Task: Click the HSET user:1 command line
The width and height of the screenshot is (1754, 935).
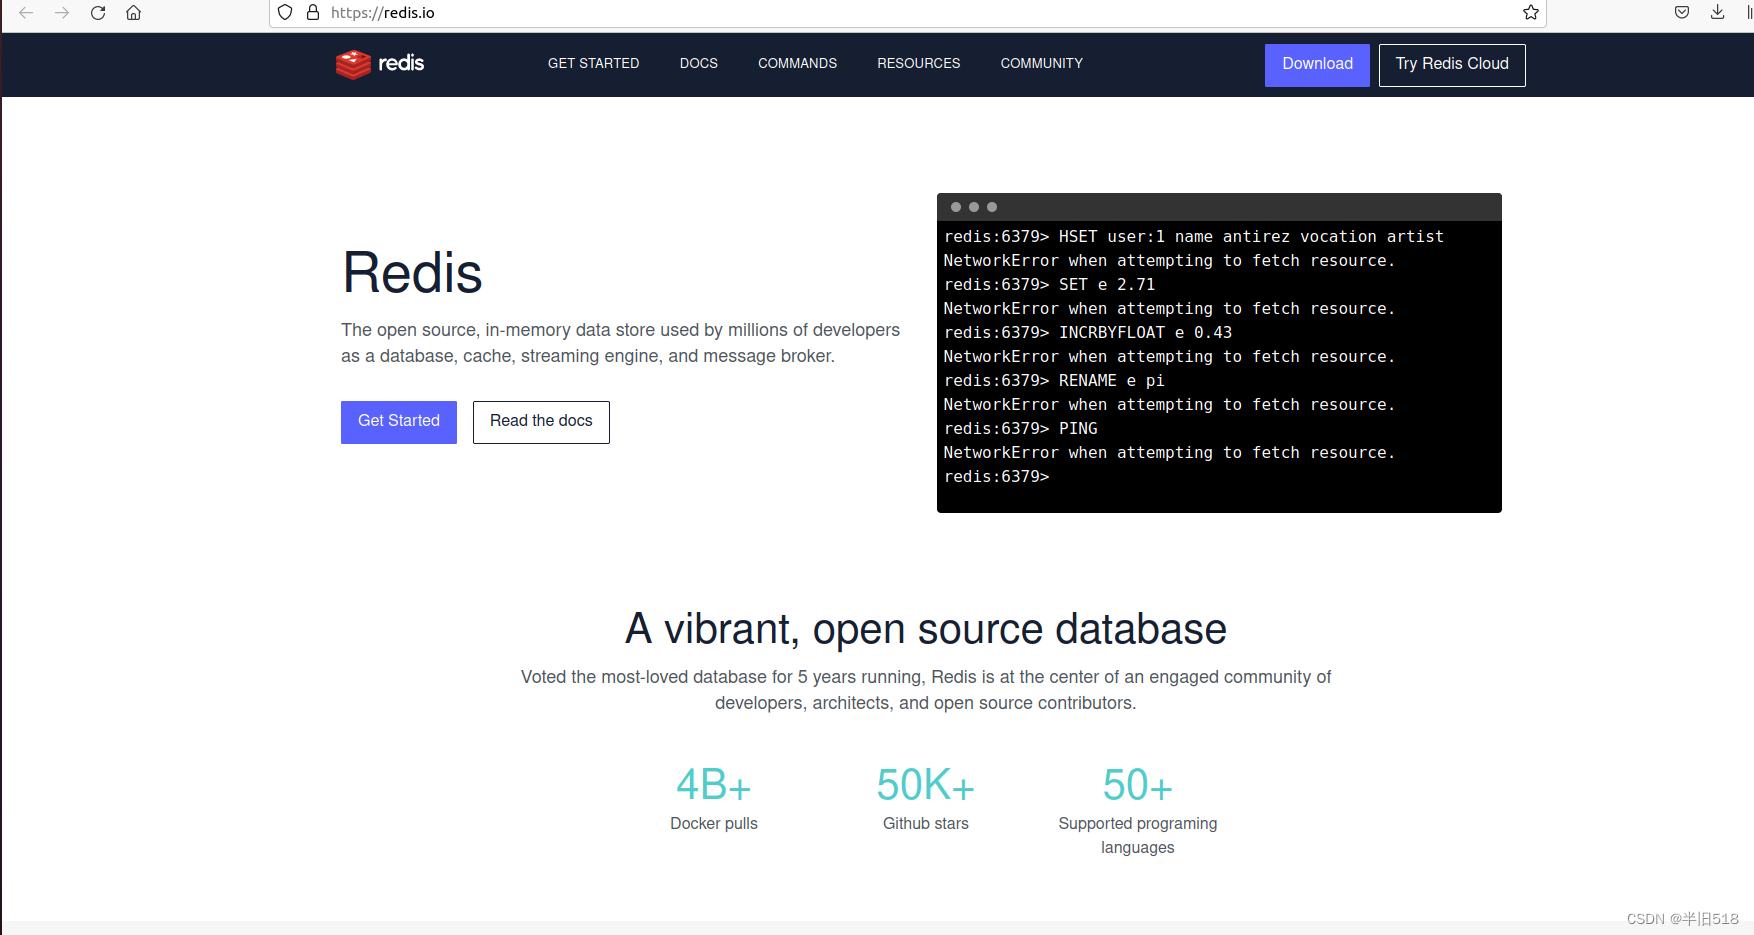Action: pos(1194,237)
